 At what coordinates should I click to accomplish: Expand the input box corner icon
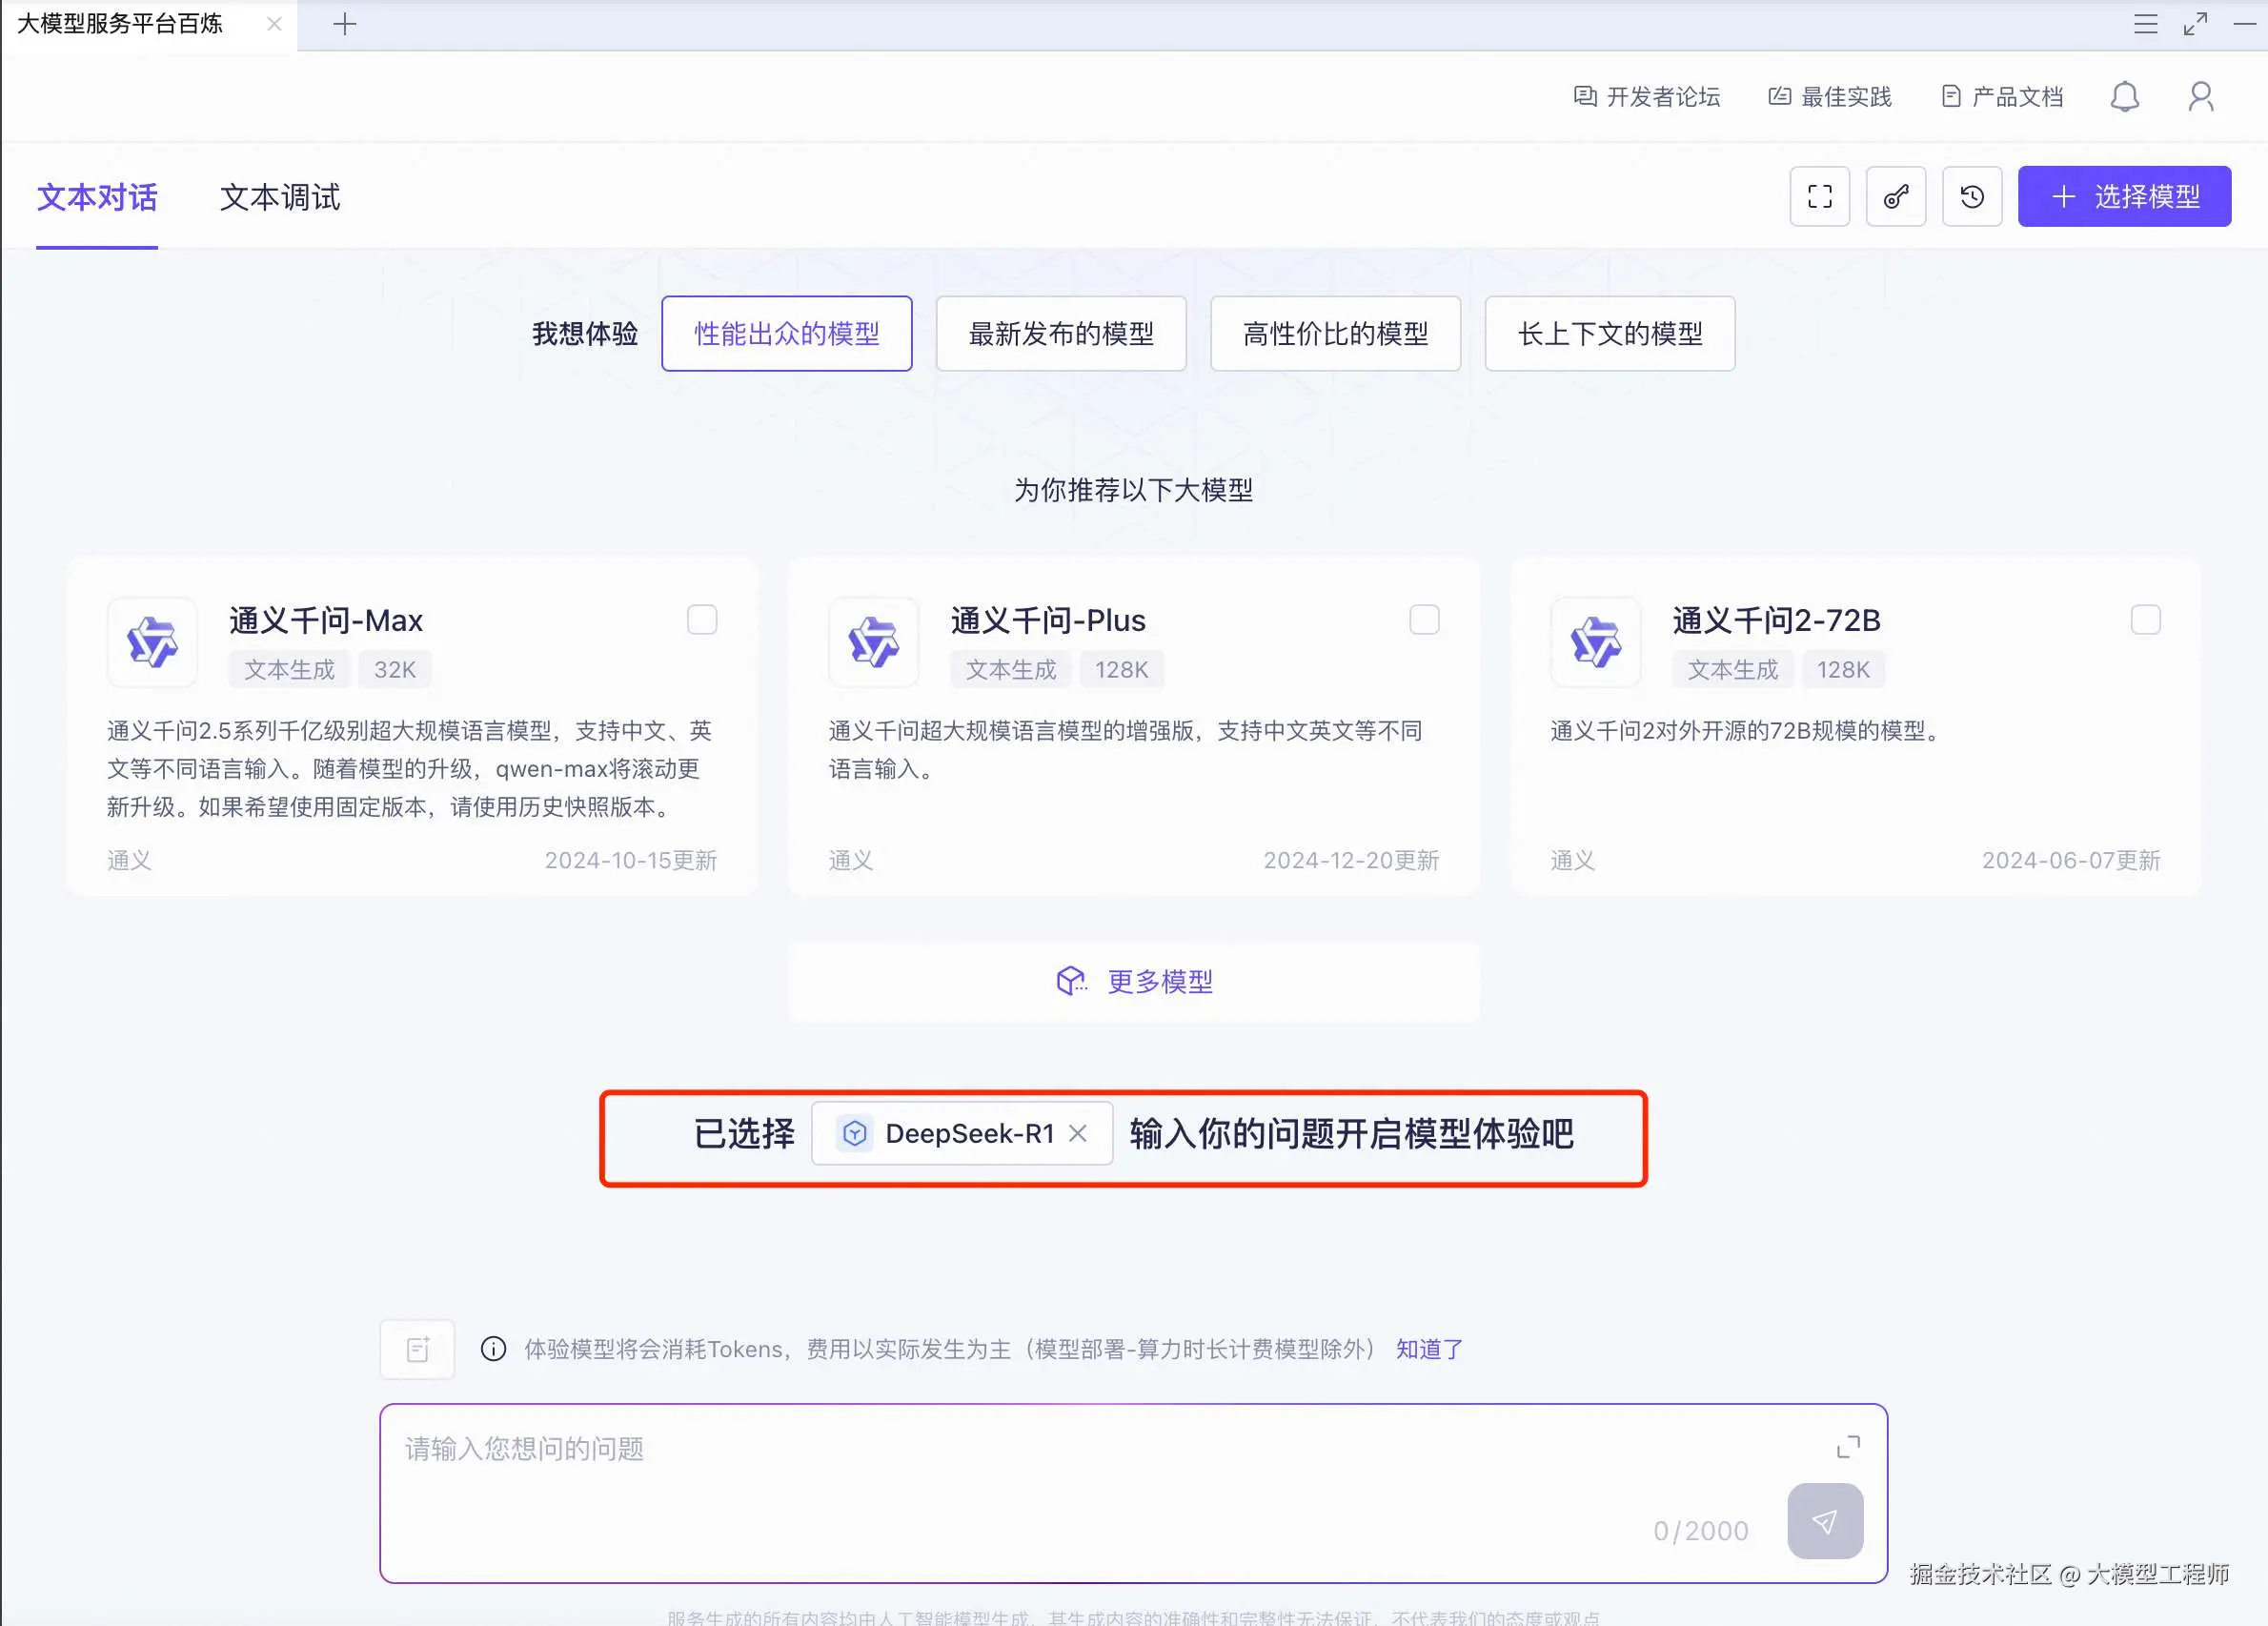coord(1848,1447)
